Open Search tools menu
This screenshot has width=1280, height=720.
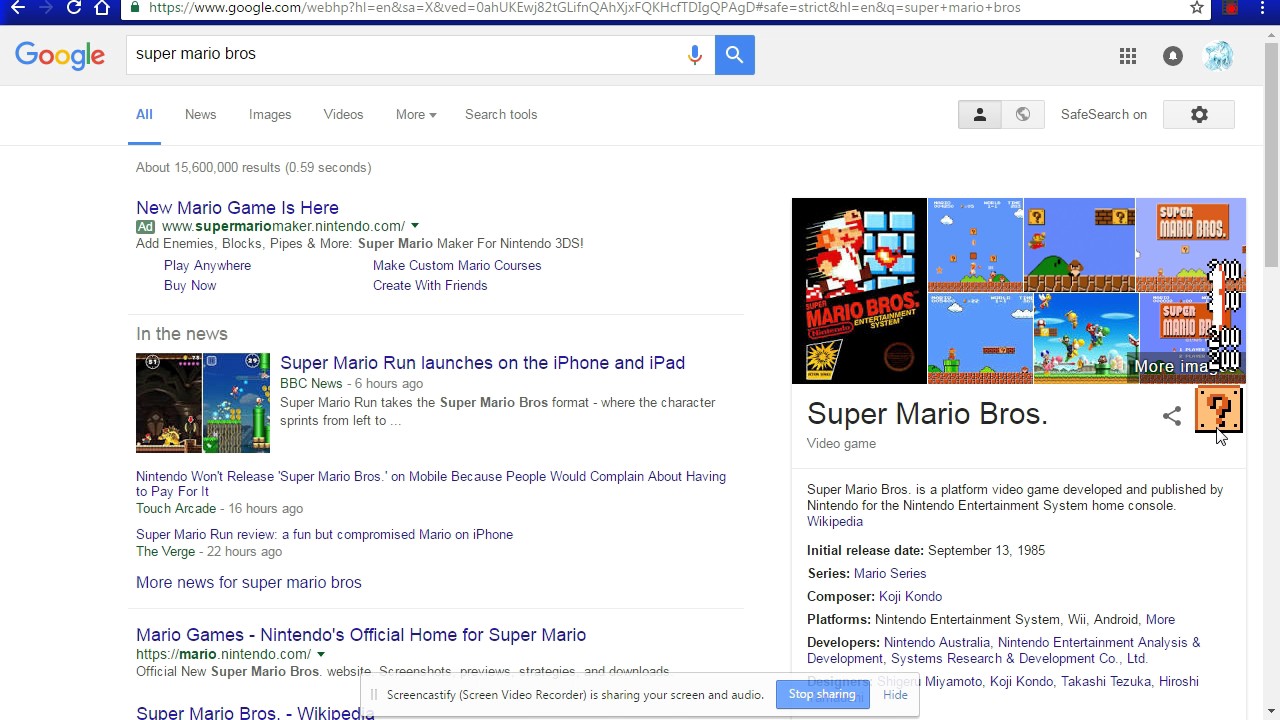point(501,115)
